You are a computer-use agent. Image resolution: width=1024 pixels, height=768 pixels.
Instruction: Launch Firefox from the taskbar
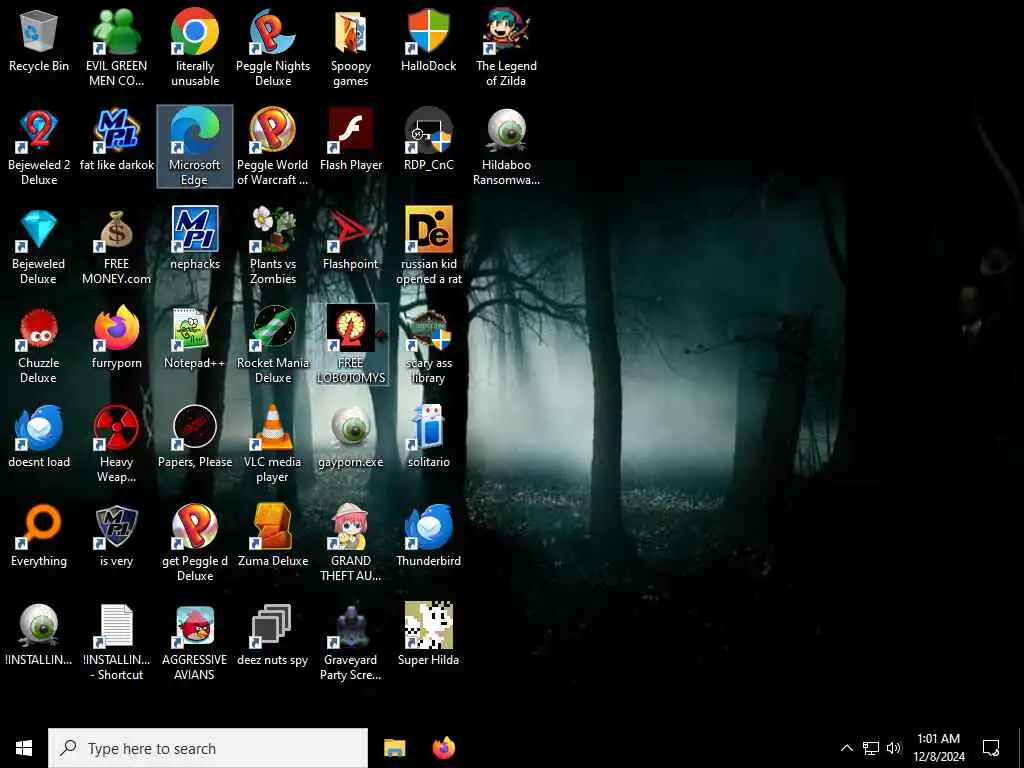(444, 748)
